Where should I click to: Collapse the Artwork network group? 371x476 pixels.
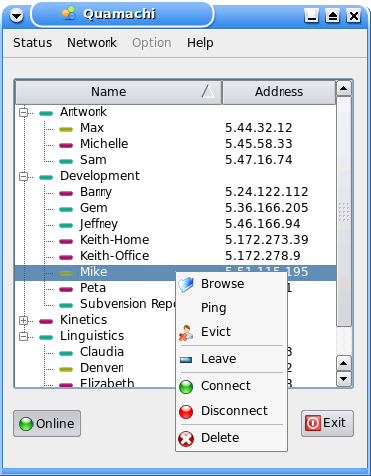coord(23,113)
